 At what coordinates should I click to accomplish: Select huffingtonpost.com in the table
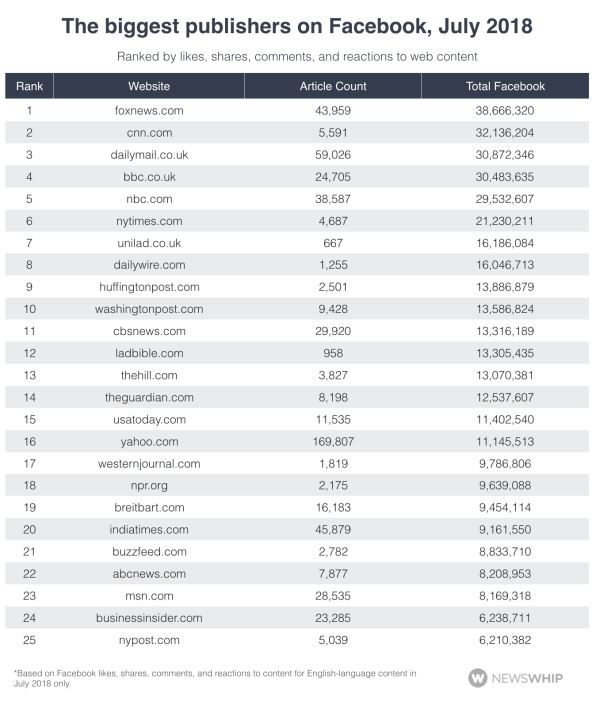(149, 287)
